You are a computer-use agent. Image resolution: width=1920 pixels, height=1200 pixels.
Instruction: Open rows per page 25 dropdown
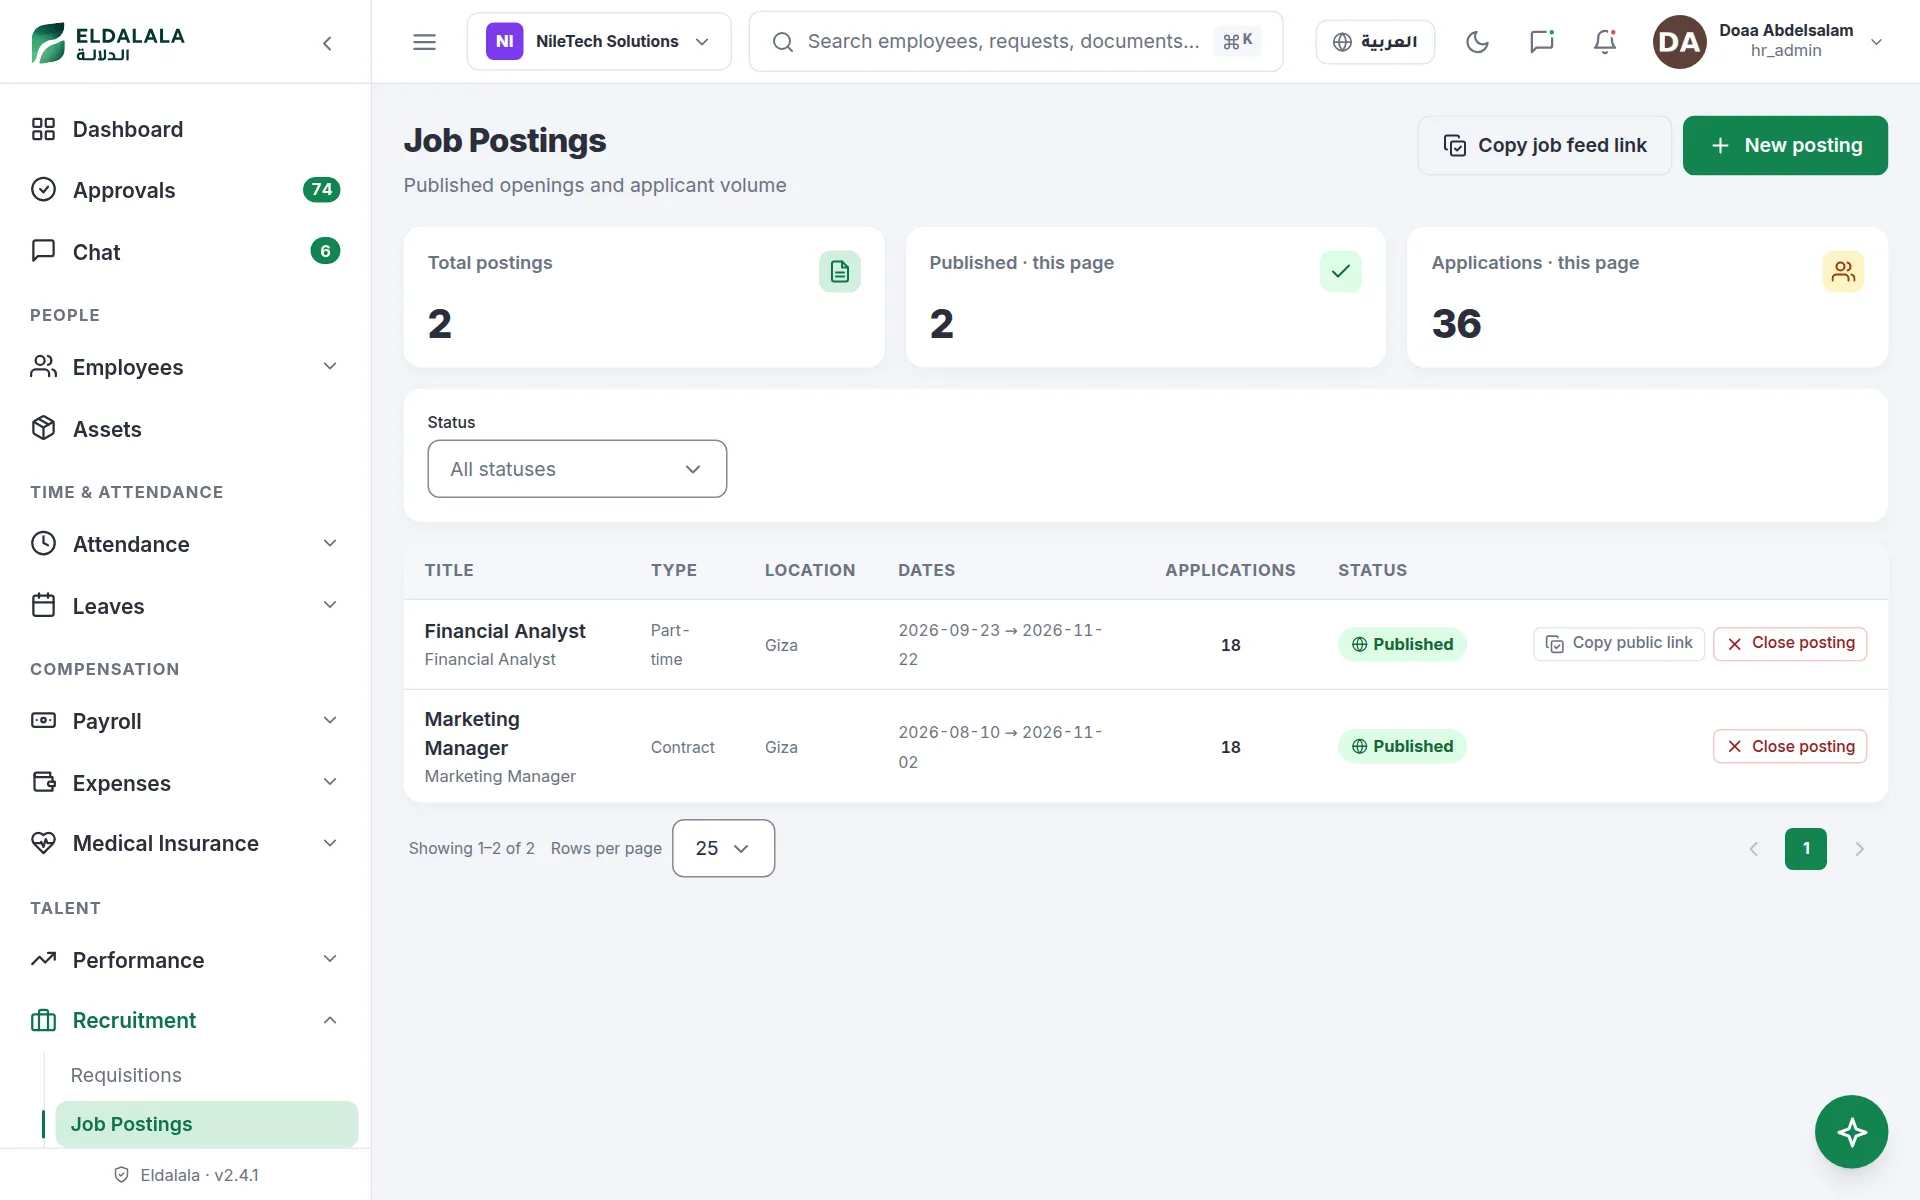(x=723, y=848)
